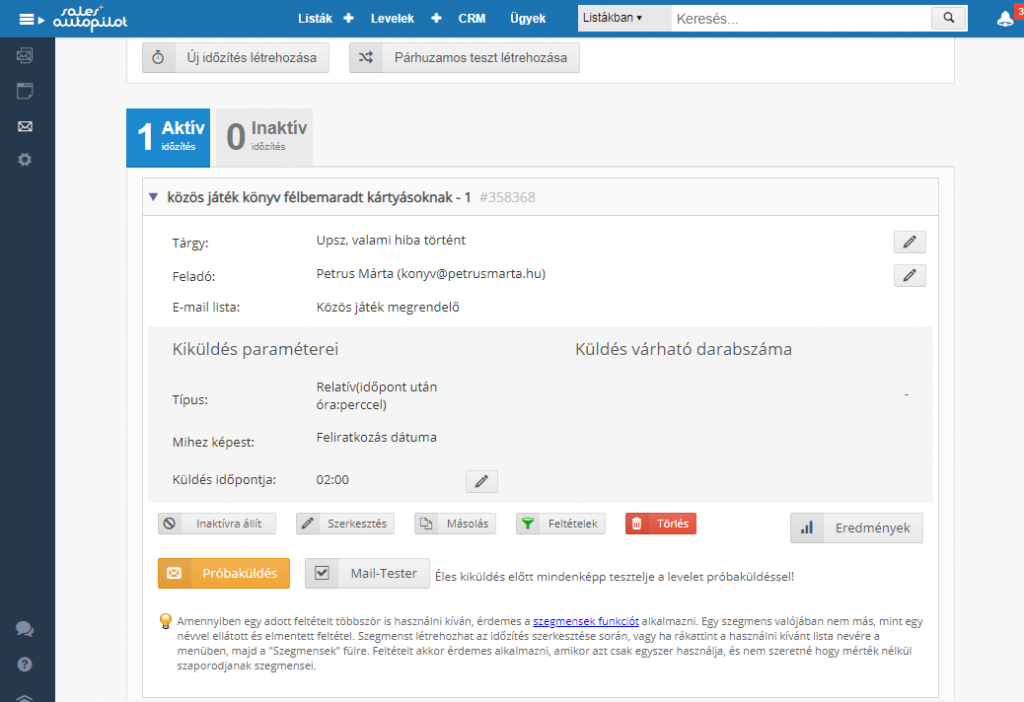Open the hamburger menu next to the logo
The height and width of the screenshot is (702, 1024).
pyautogui.click(x=26, y=18)
